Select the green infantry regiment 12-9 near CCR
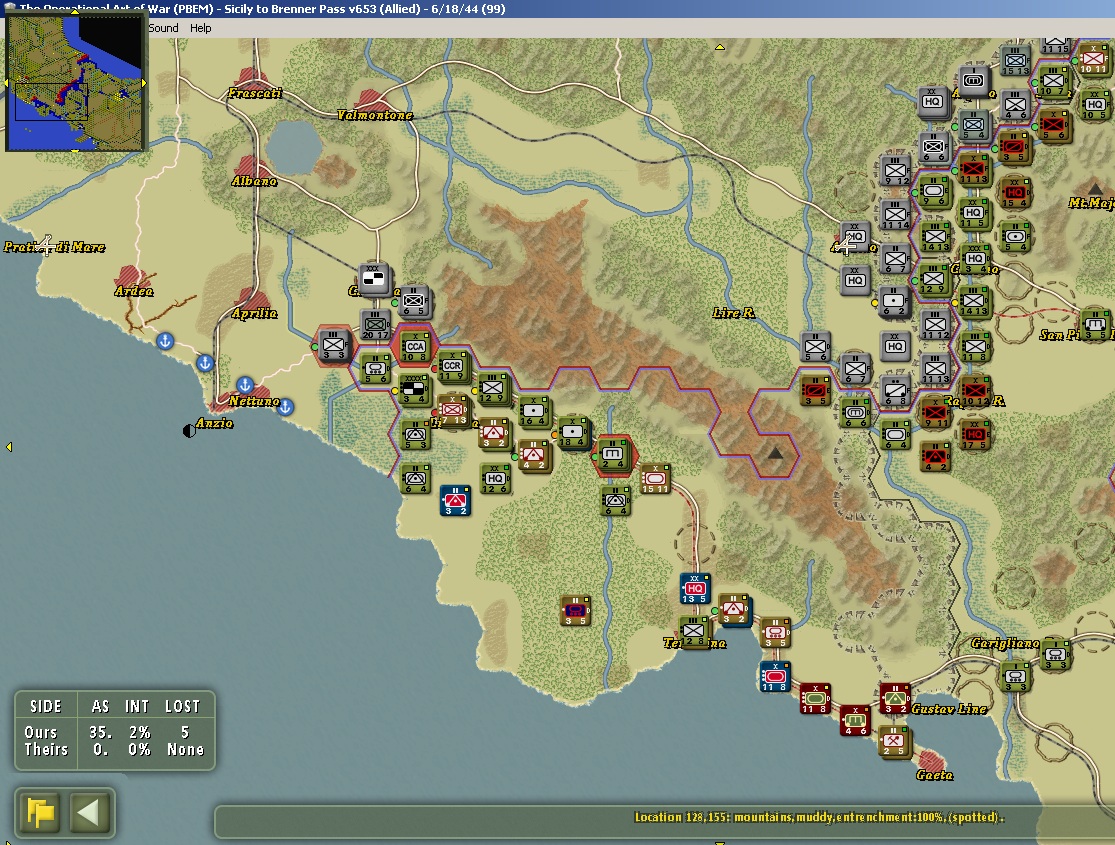 pyautogui.click(x=492, y=388)
